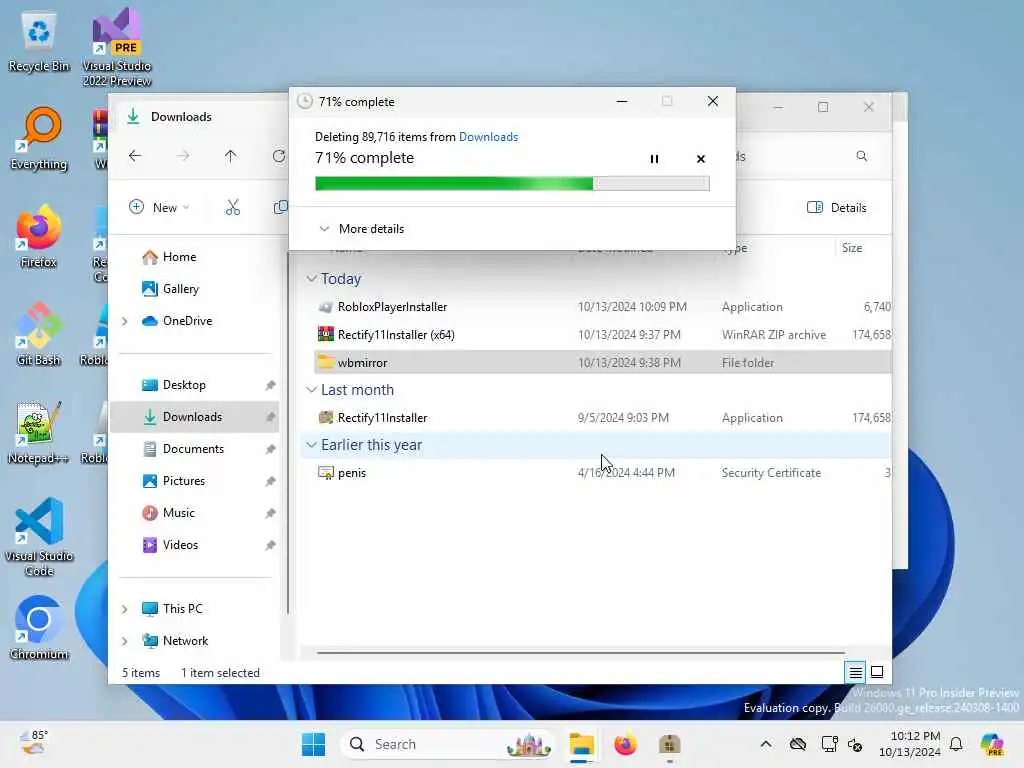Unpin Desktop using its pin icon
The height and width of the screenshot is (768, 1024).
[x=270, y=385]
